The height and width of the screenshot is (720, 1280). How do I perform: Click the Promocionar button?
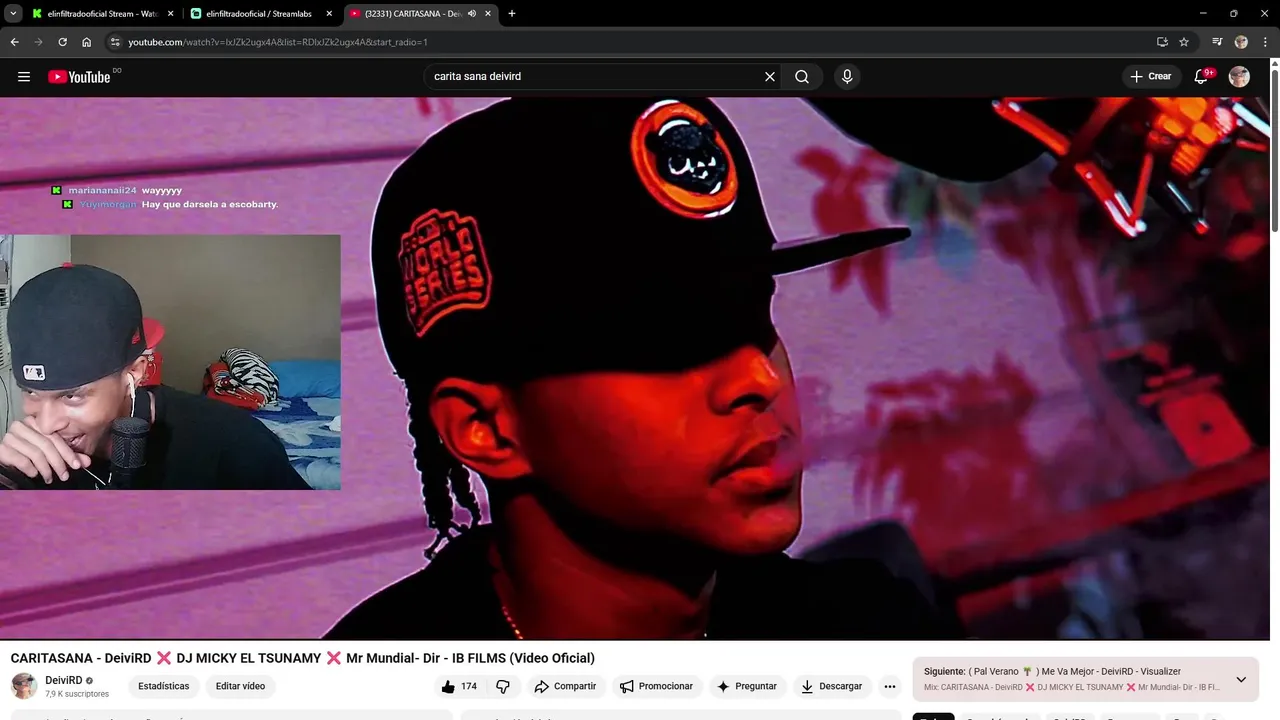point(656,686)
